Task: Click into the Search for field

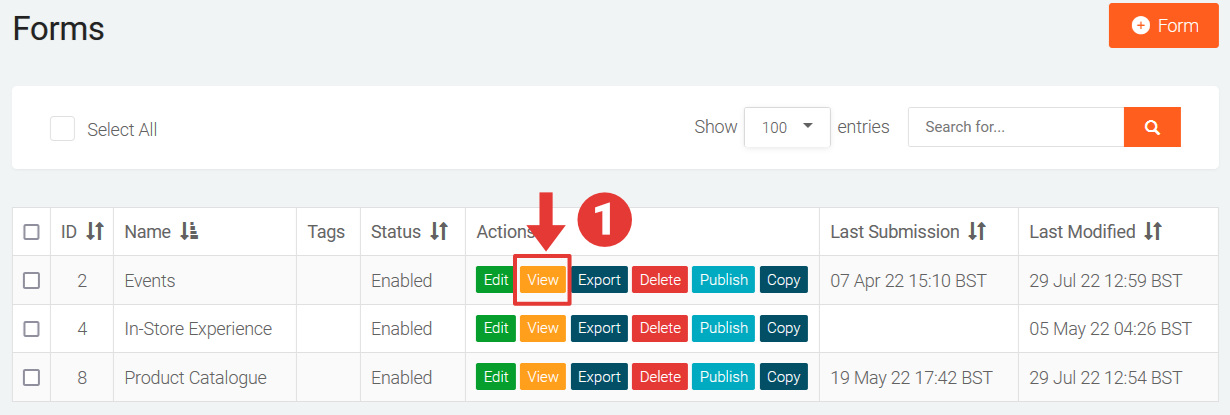Action: (x=1015, y=127)
